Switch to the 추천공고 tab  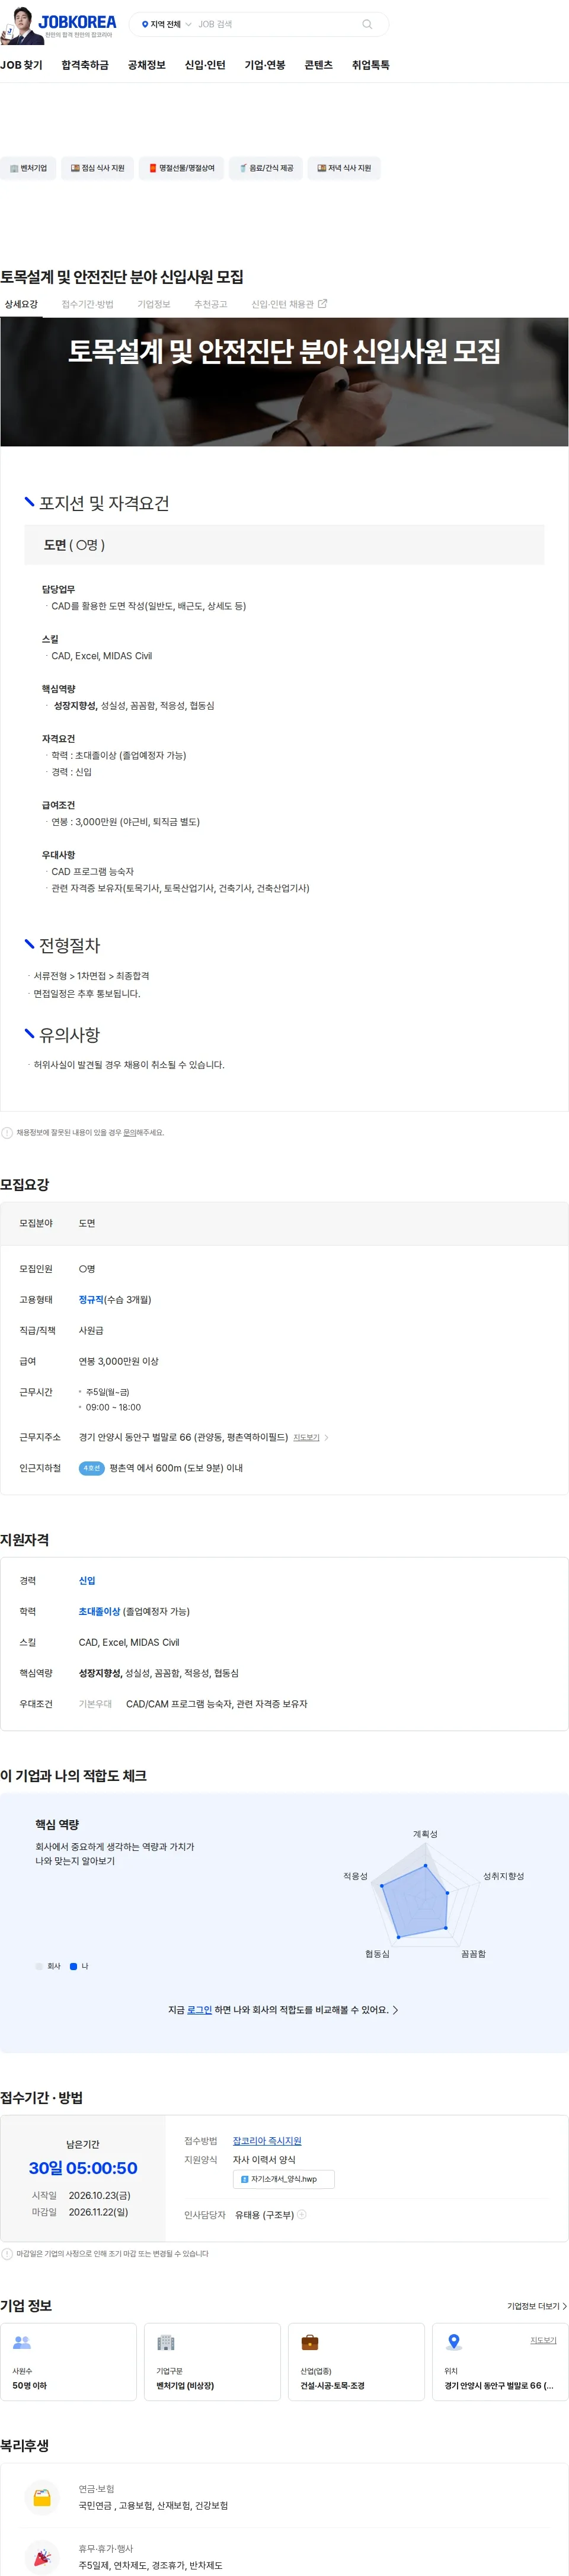(x=211, y=304)
